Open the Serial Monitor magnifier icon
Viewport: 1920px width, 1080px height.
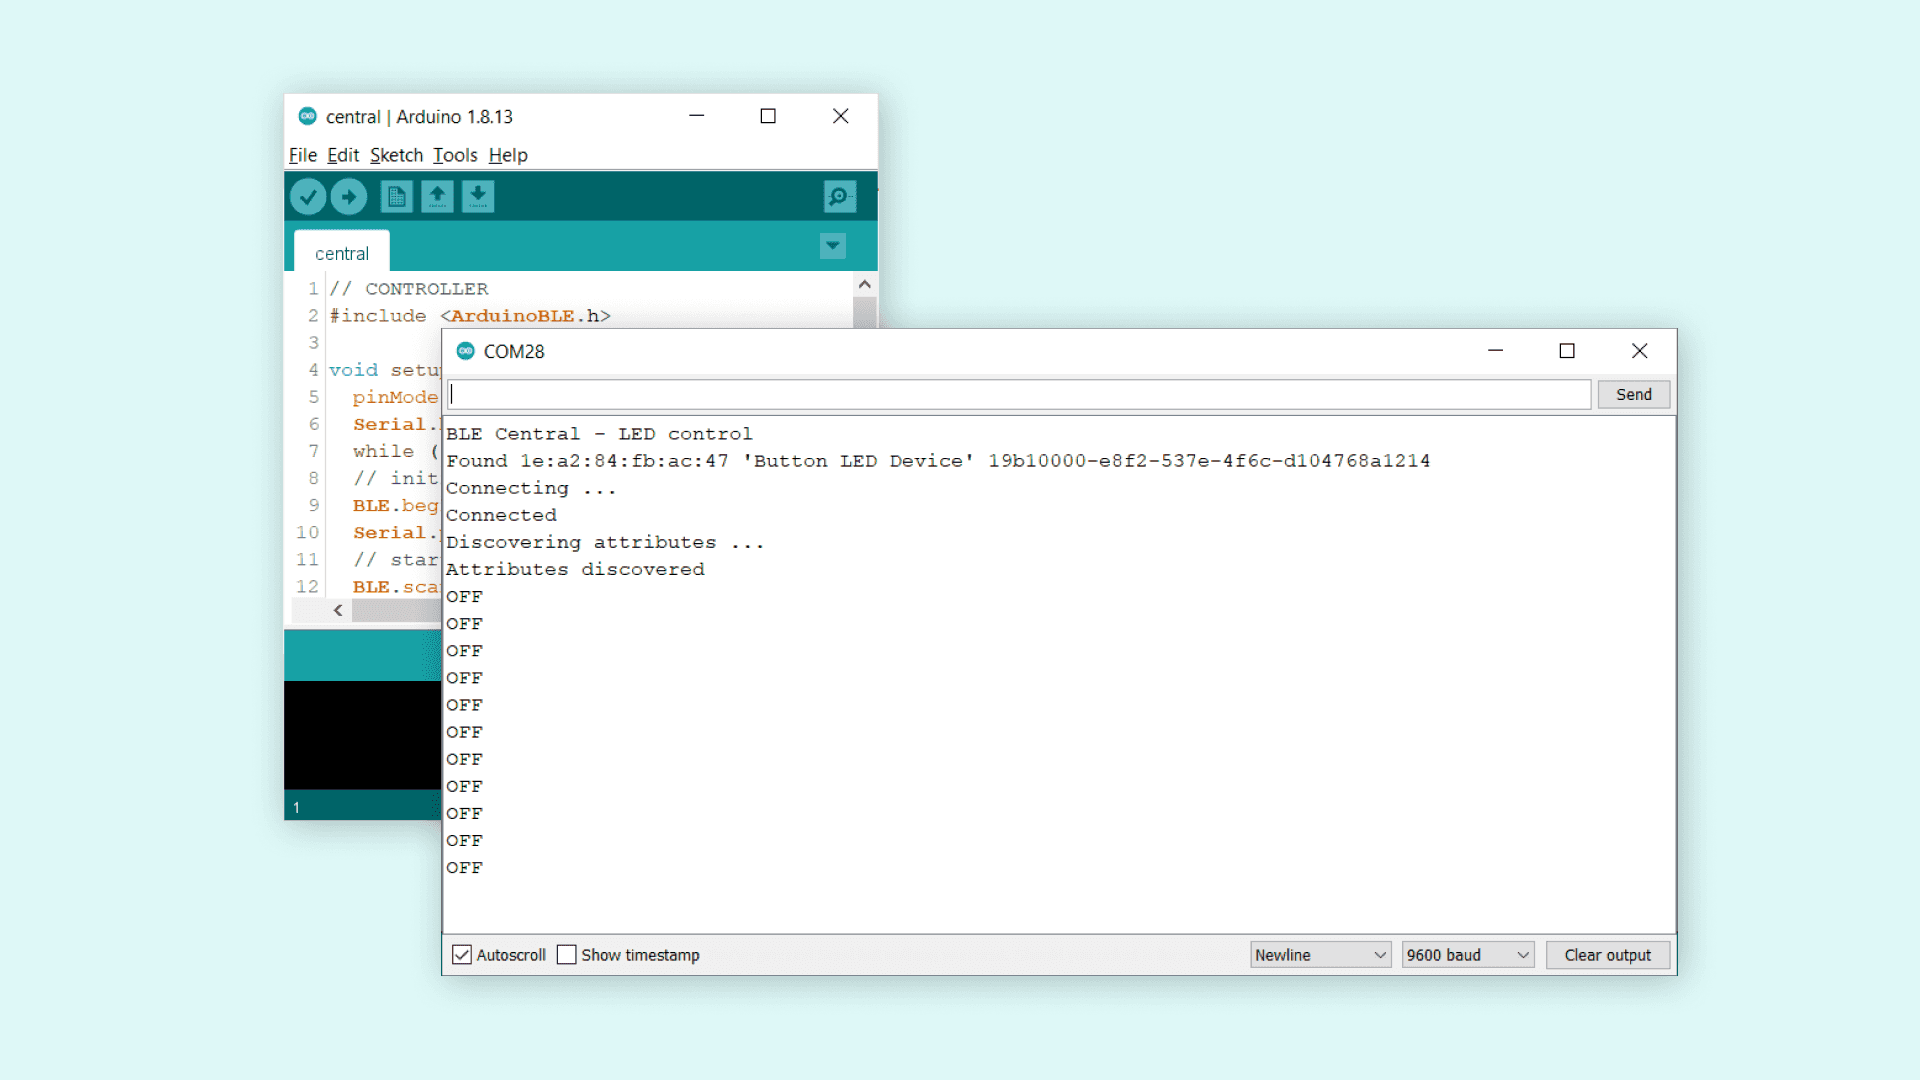click(839, 197)
